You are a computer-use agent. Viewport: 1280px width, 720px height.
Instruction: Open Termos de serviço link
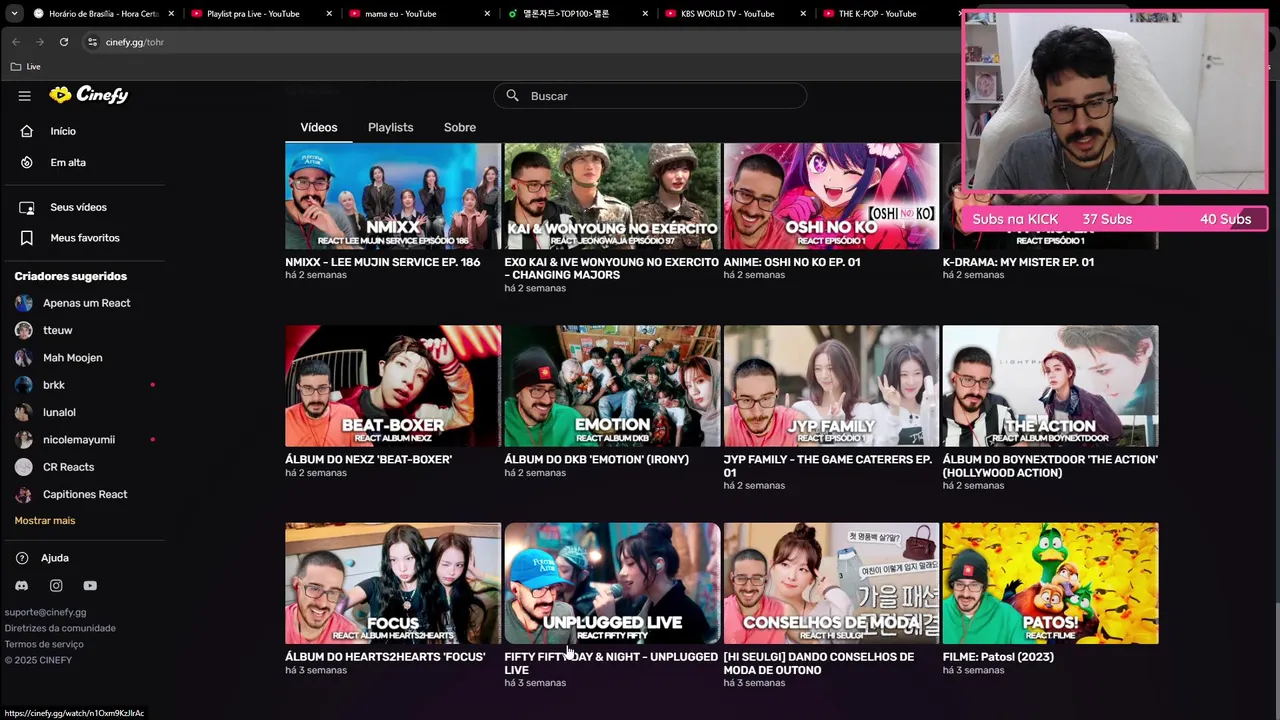44,644
